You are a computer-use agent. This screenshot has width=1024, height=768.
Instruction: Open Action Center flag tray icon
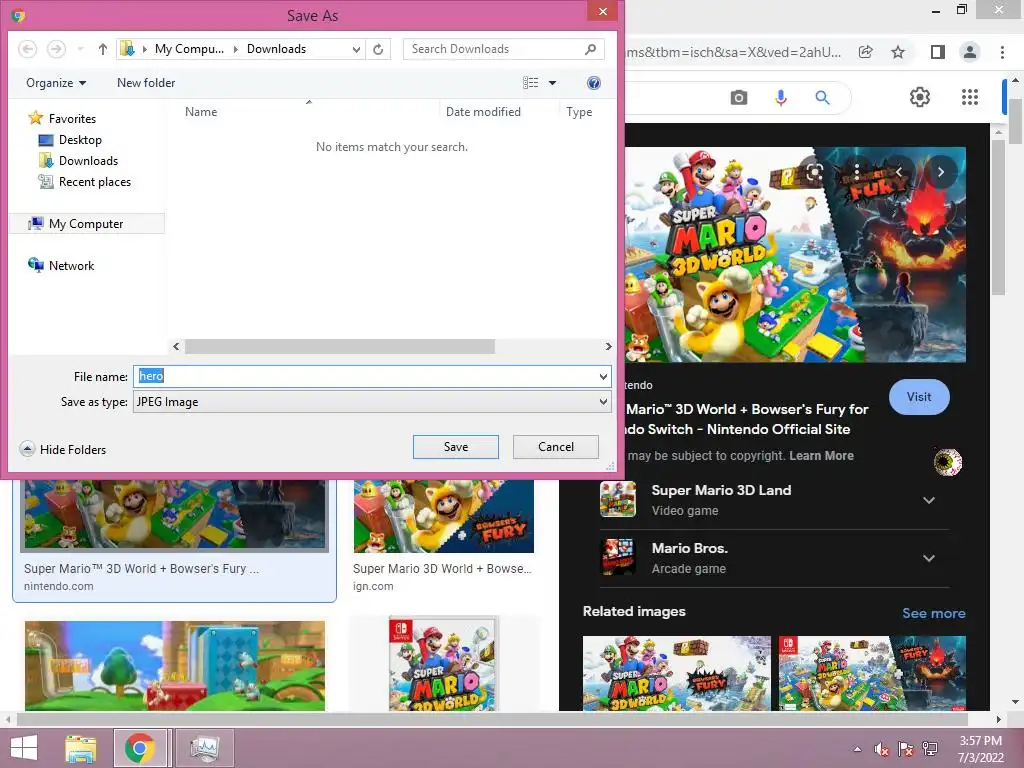point(905,749)
